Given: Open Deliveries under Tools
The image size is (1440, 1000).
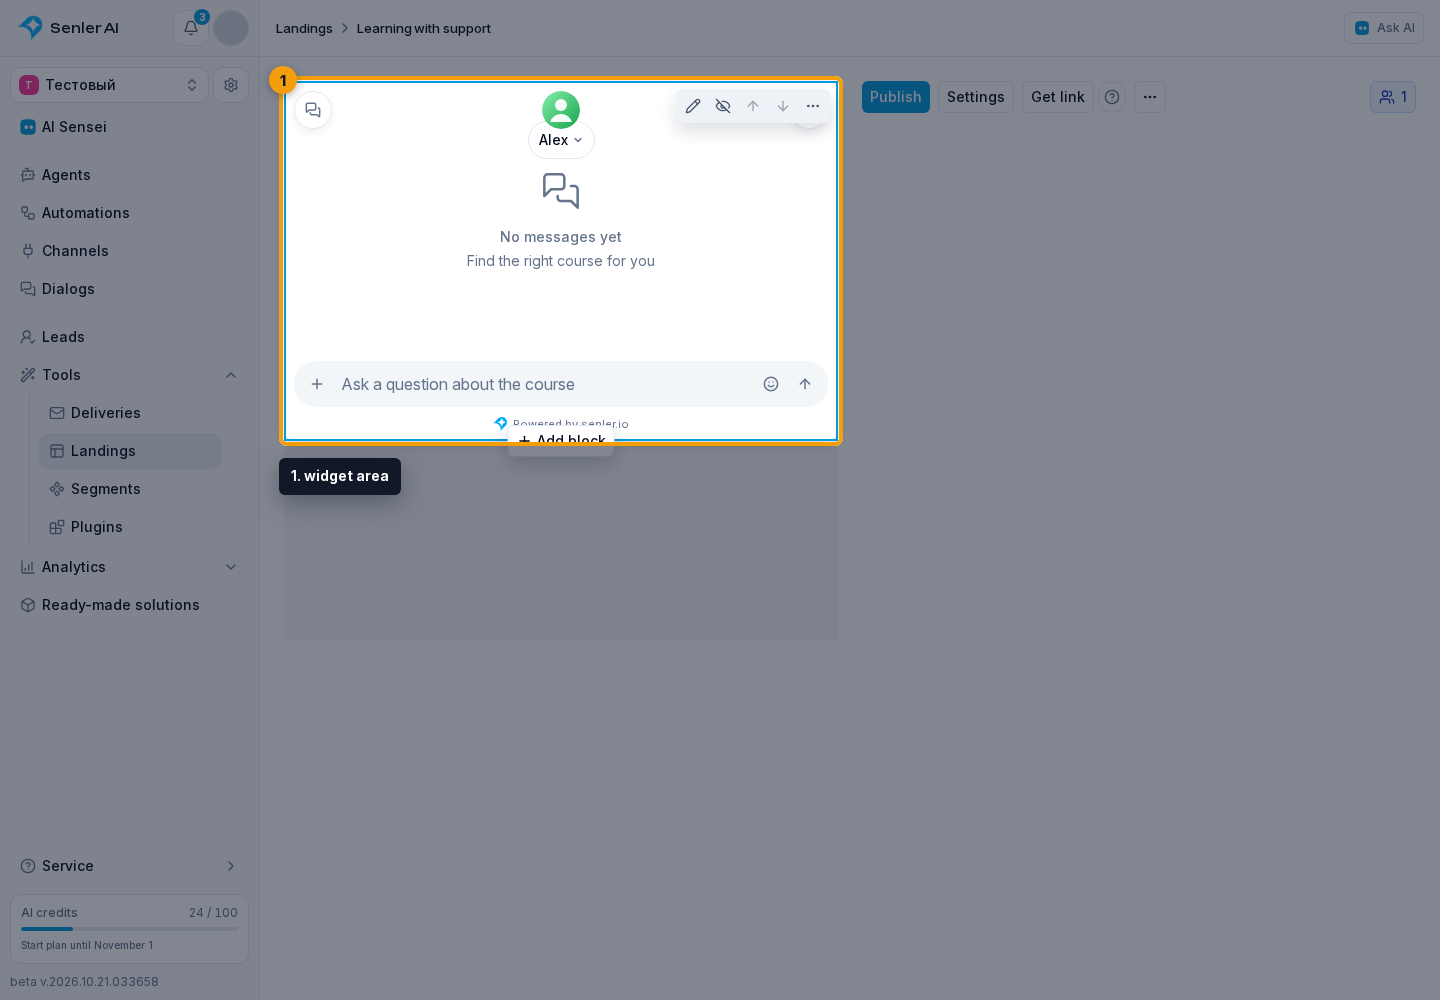Looking at the screenshot, I should 130,413.
